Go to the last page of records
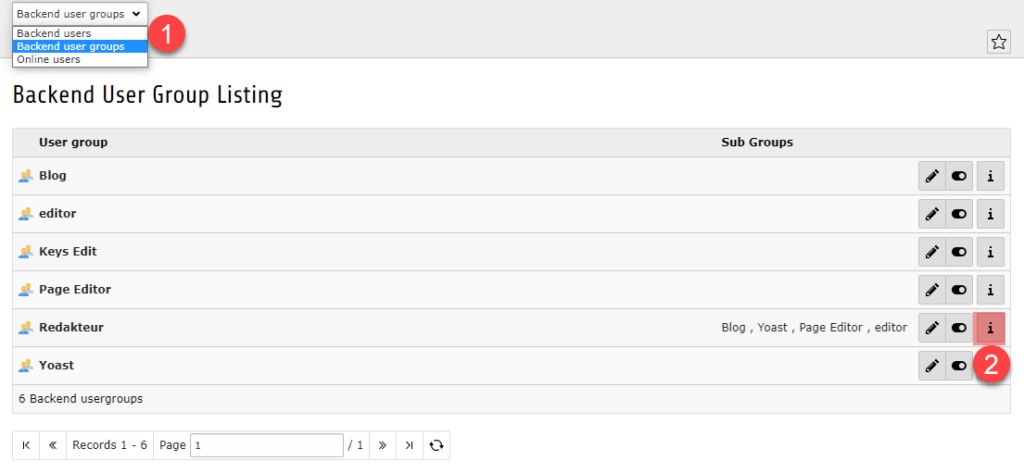The width and height of the screenshot is (1024, 474). (409, 445)
